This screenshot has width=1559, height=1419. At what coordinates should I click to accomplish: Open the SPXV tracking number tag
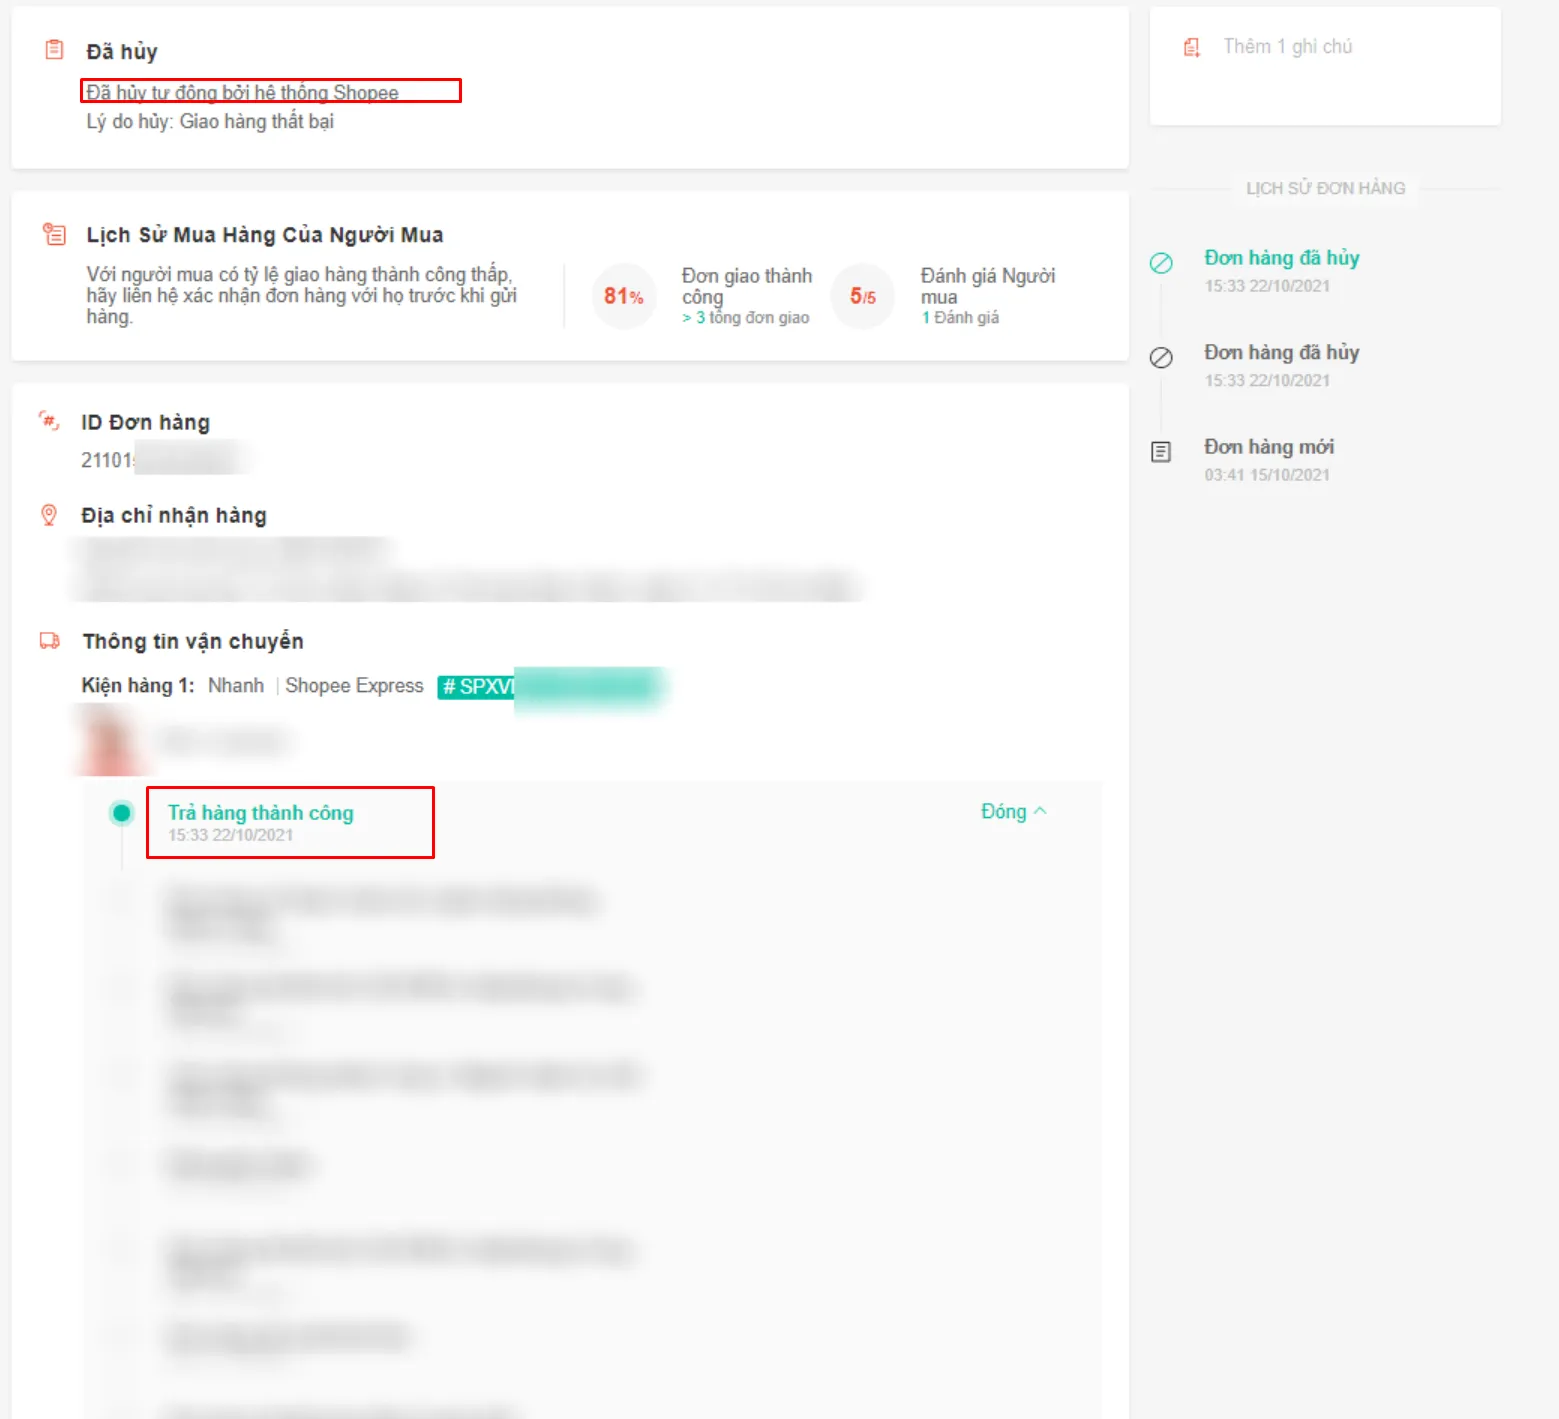coord(552,686)
